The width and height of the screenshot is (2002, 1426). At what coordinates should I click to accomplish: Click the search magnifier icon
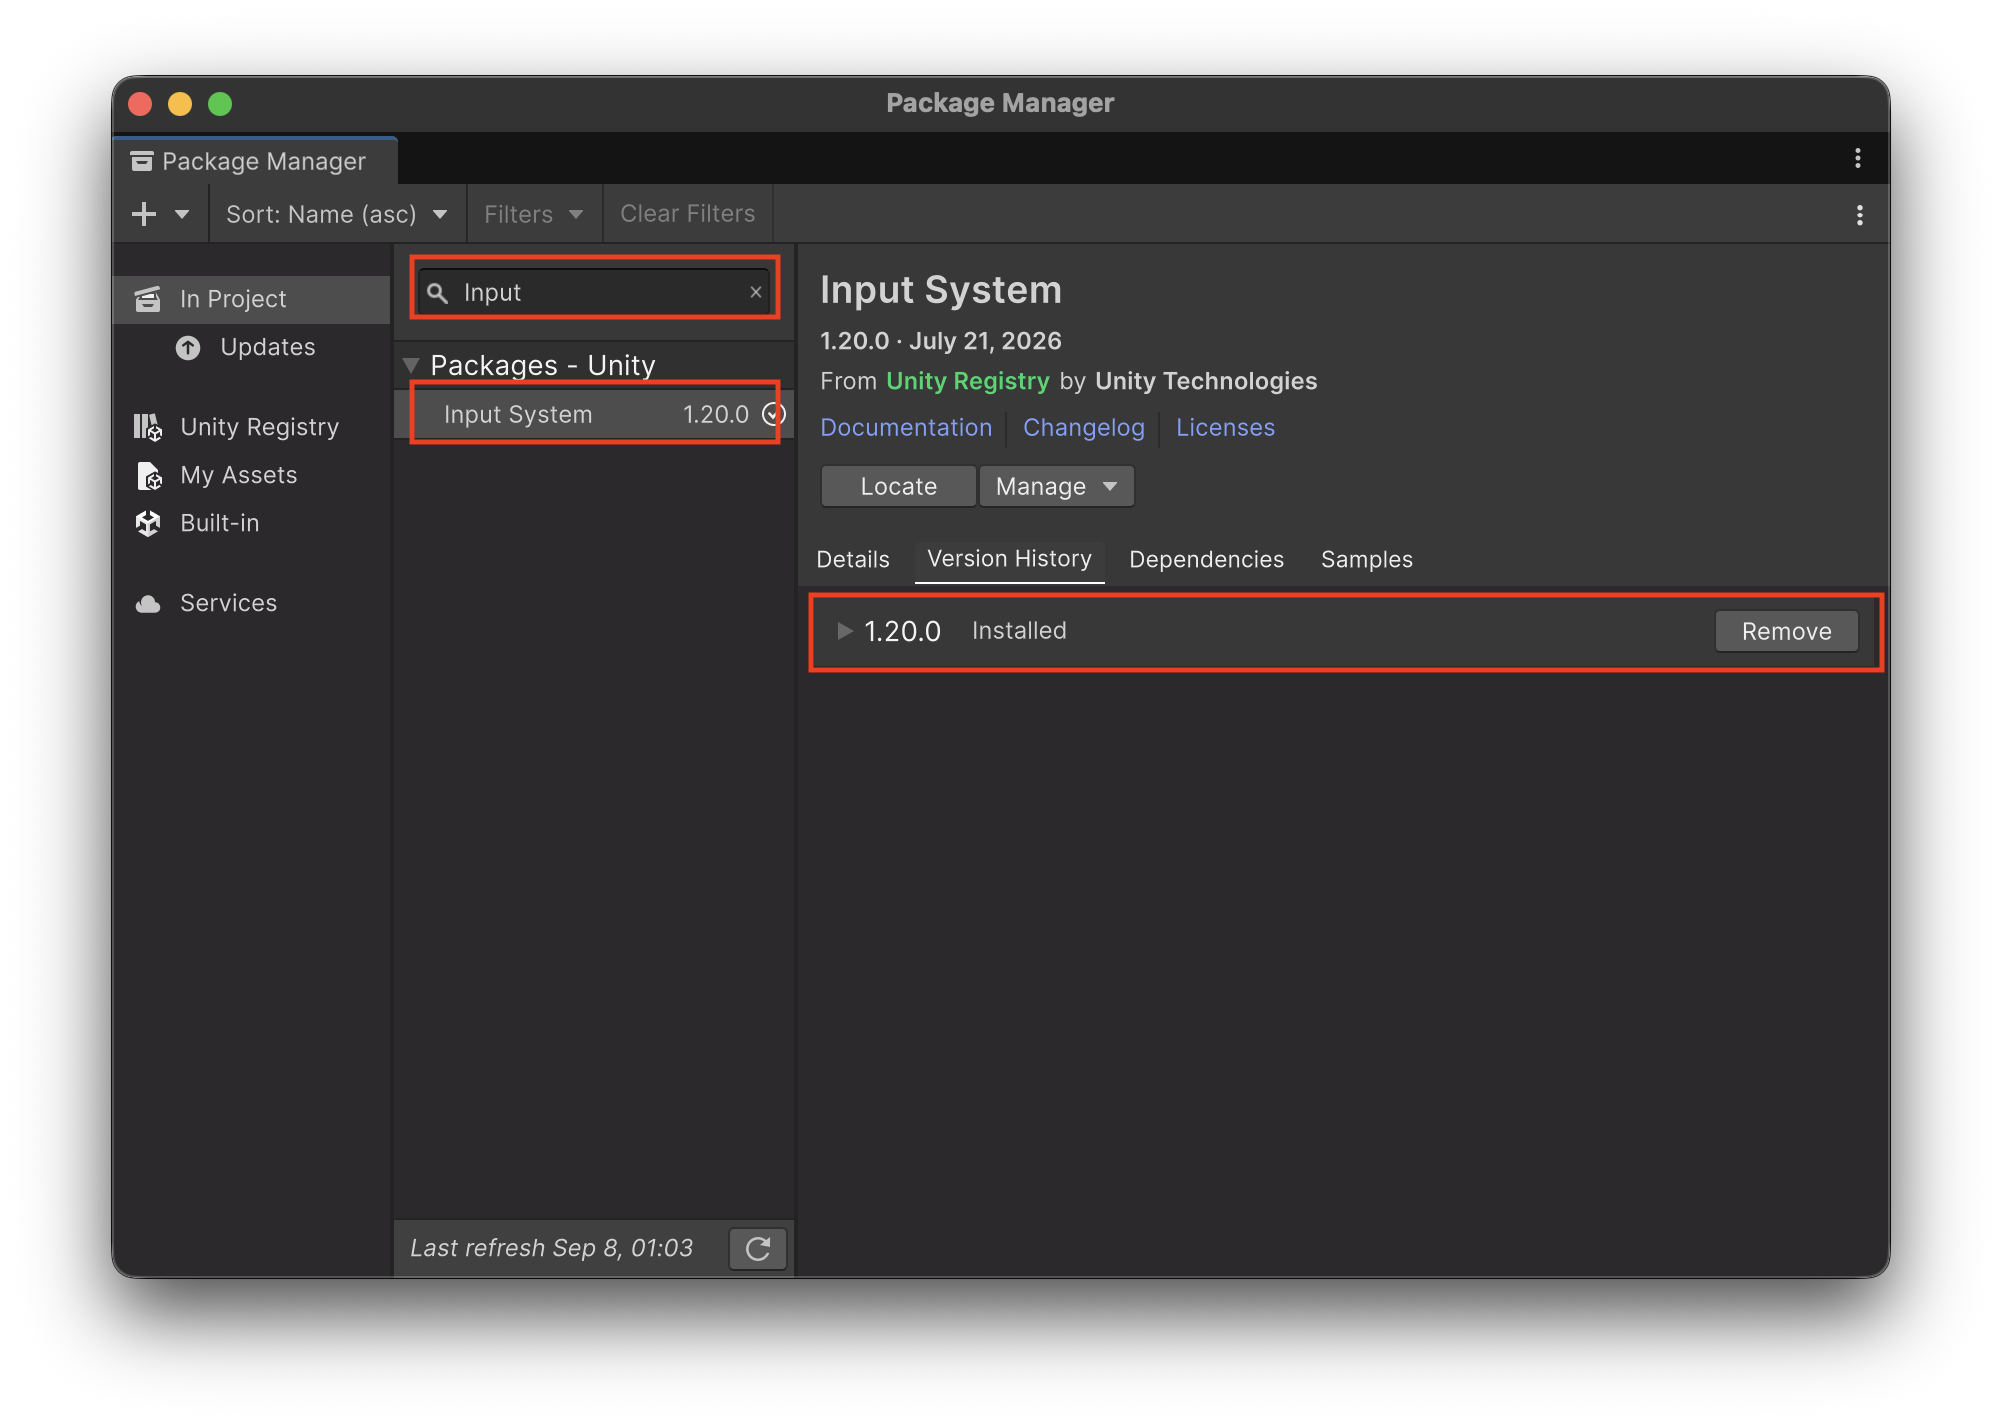point(437,293)
